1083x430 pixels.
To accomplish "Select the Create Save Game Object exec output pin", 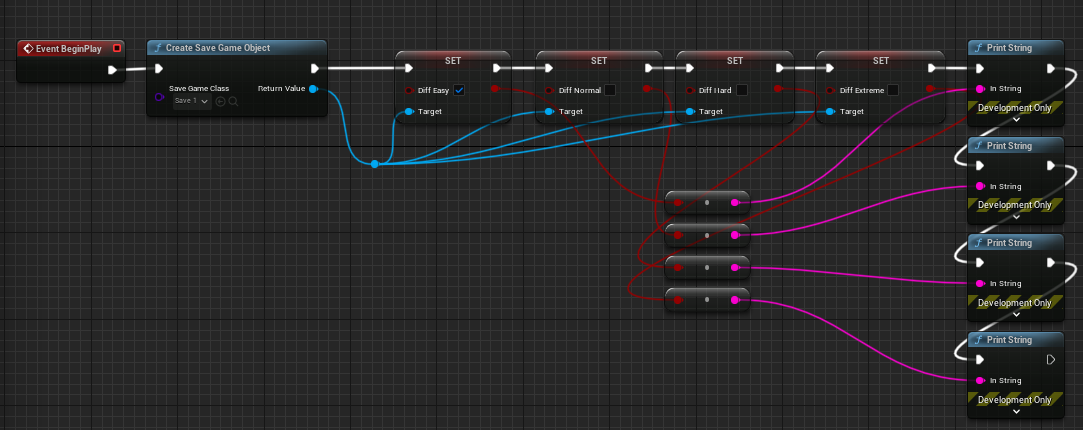I will coord(315,68).
